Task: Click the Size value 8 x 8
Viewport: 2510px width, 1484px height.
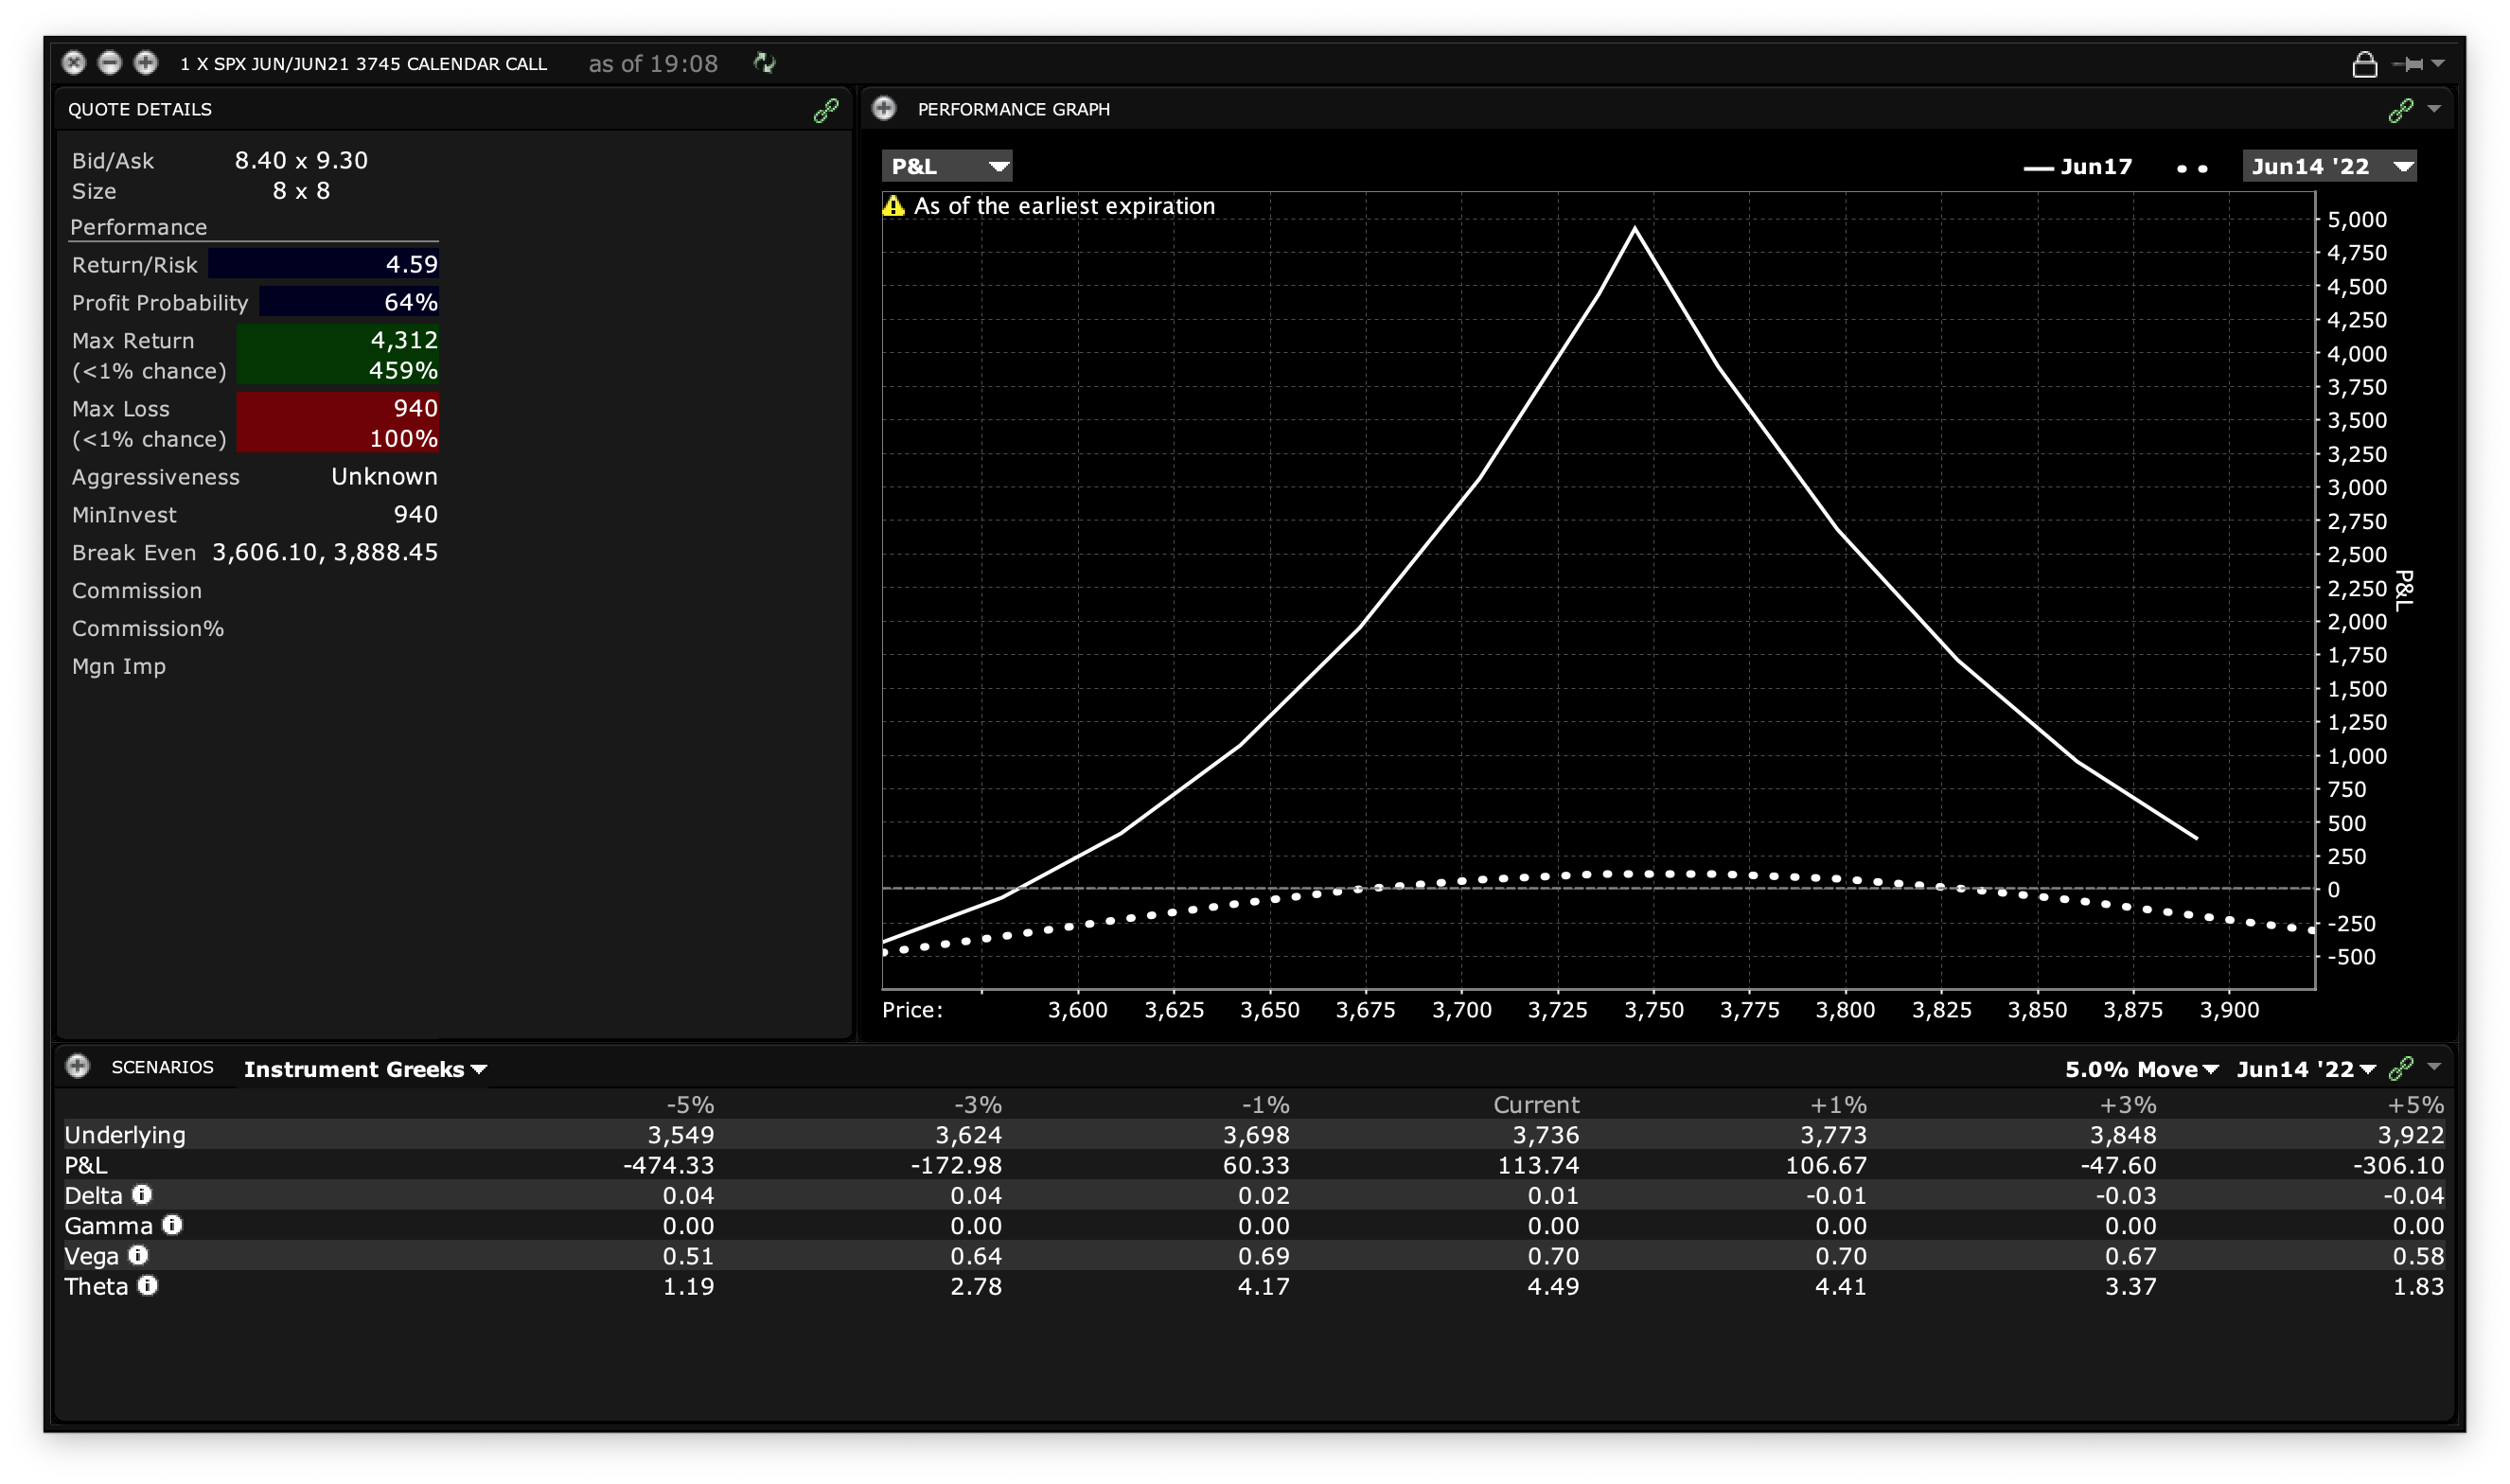Action: [x=301, y=190]
